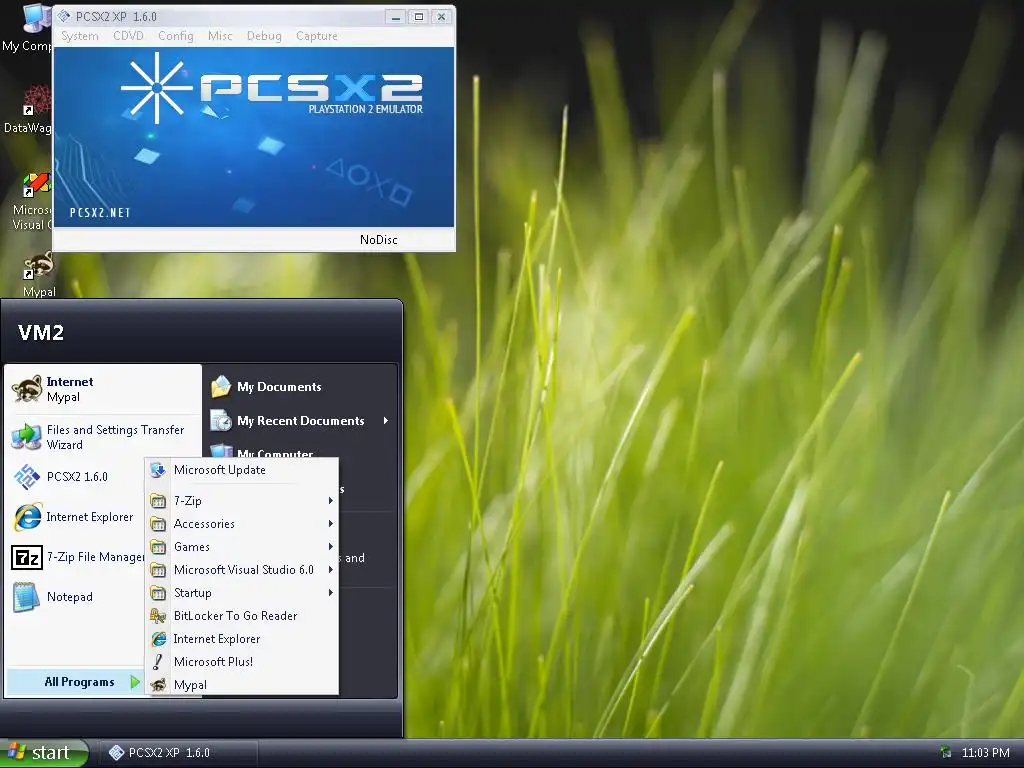Minimize the PCSX2 window
Screen dimensions: 1024x768
pos(396,17)
